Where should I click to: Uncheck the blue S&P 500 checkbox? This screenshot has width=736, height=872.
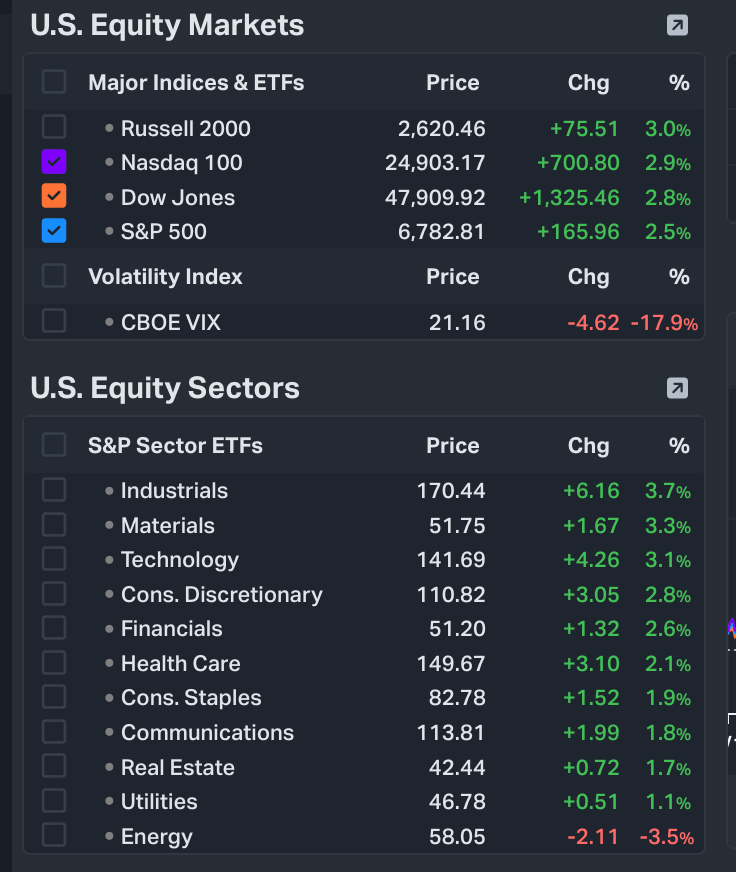click(x=54, y=231)
